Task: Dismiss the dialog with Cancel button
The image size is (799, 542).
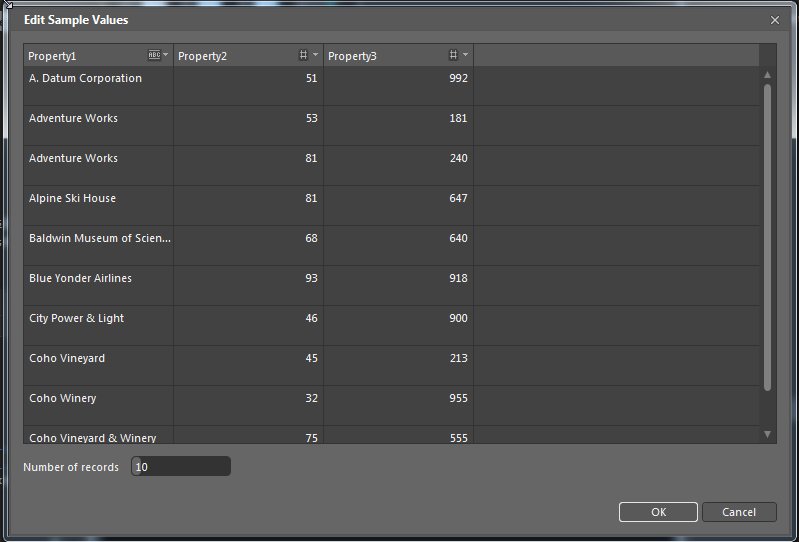Action: (x=739, y=512)
